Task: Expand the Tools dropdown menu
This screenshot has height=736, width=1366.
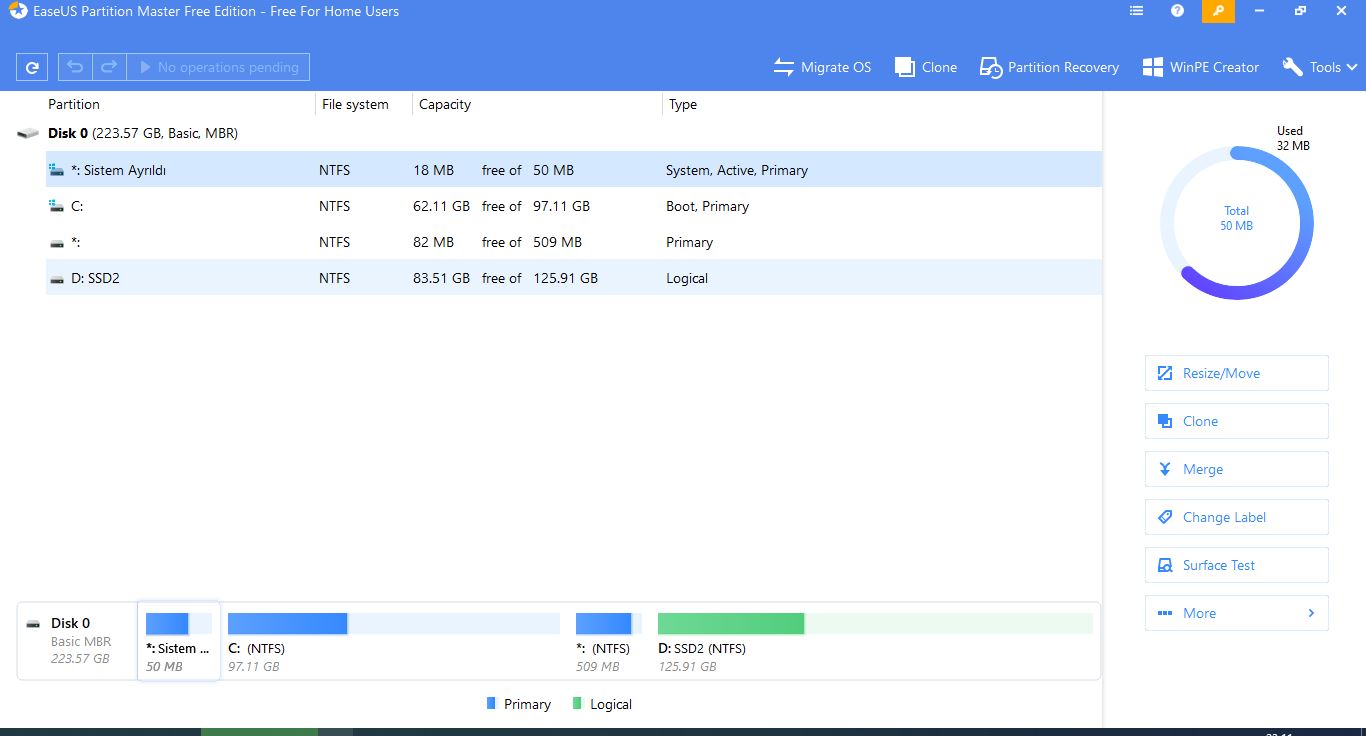Action: 1319,67
